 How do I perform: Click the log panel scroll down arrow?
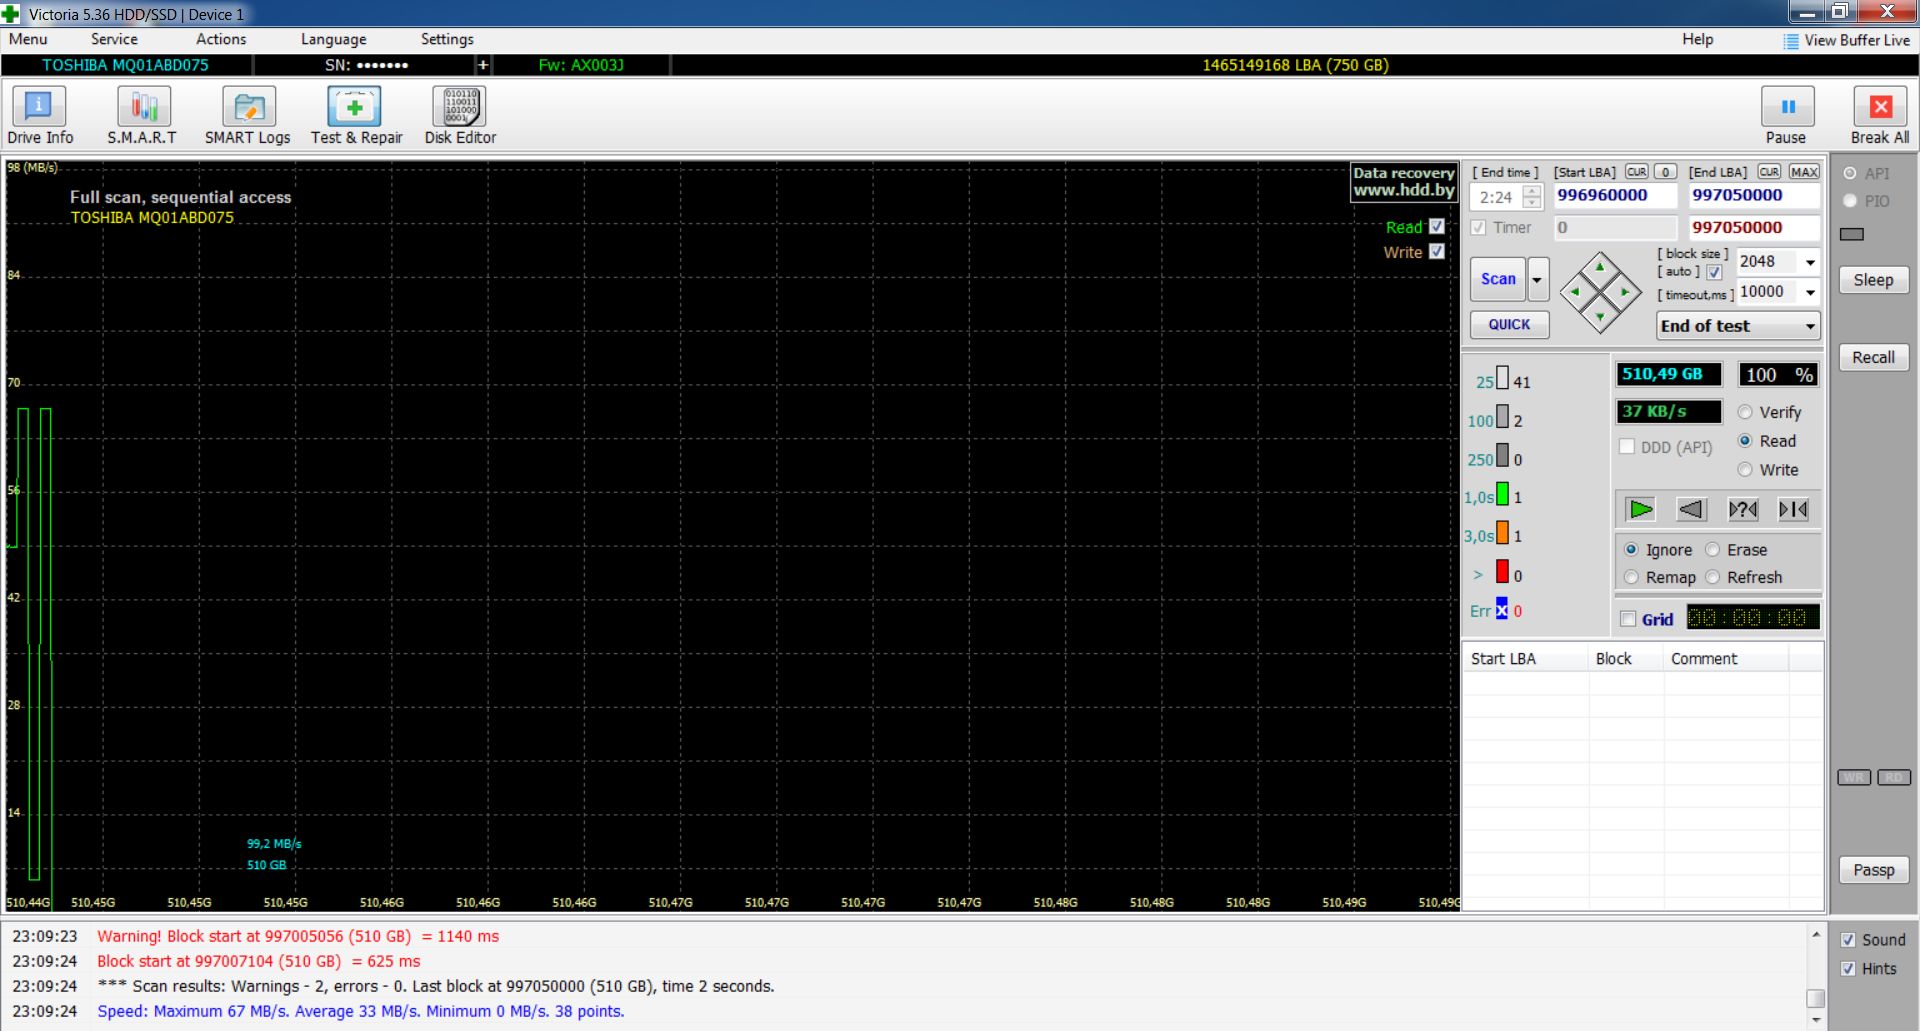[x=1816, y=1021]
